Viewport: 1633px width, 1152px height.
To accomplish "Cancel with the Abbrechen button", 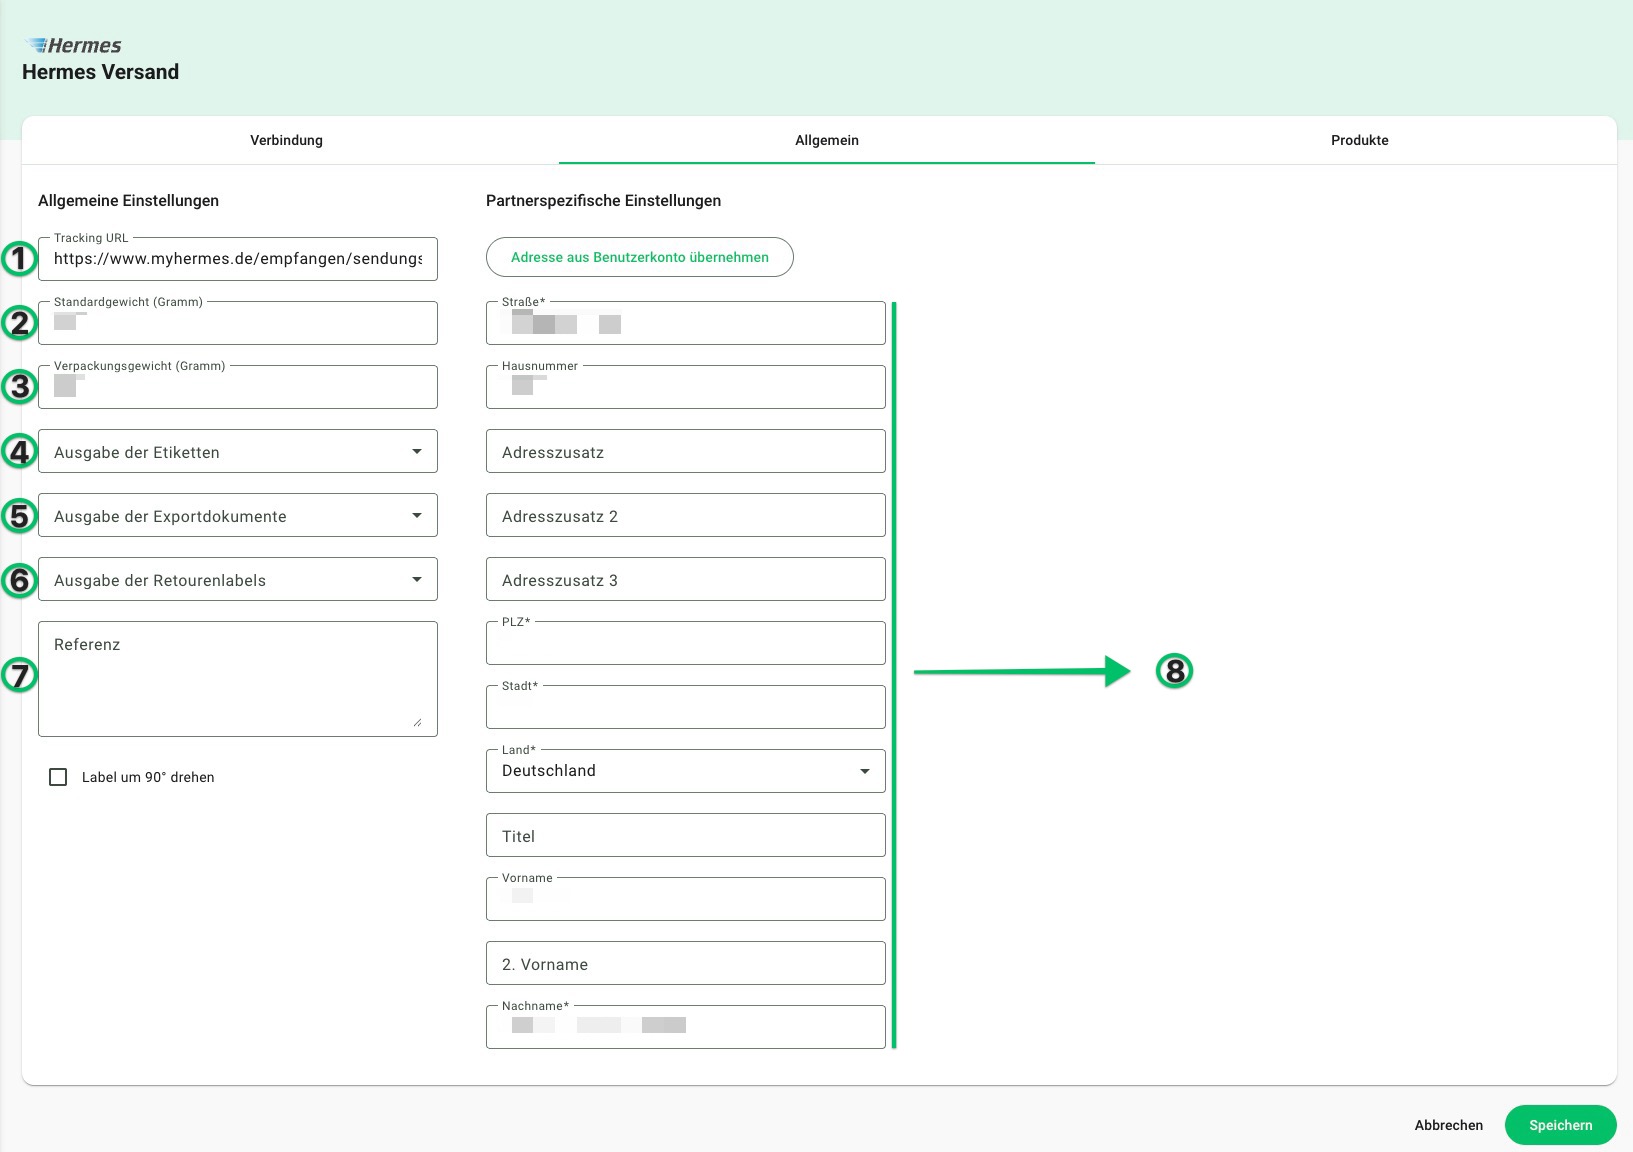I will [x=1449, y=1125].
